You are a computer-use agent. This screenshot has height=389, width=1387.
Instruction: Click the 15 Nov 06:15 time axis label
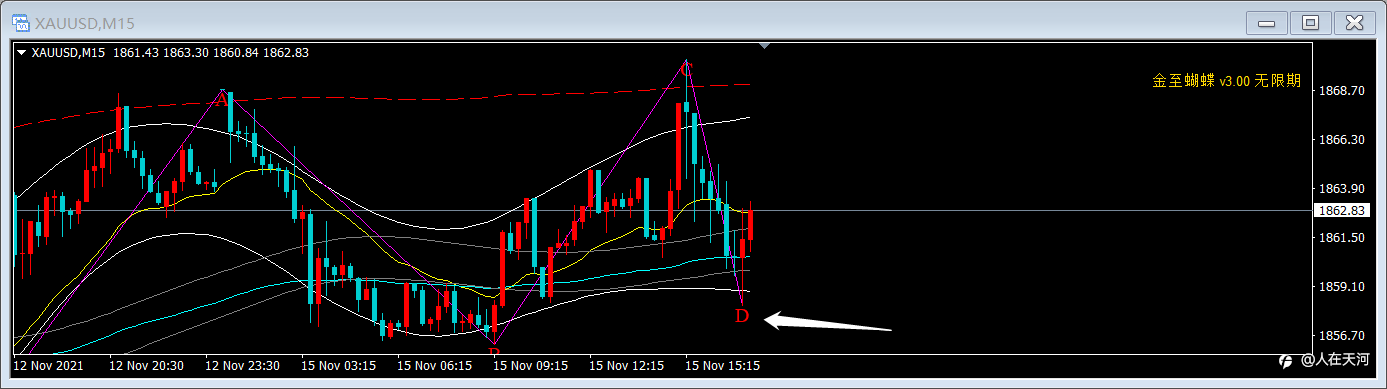click(434, 366)
